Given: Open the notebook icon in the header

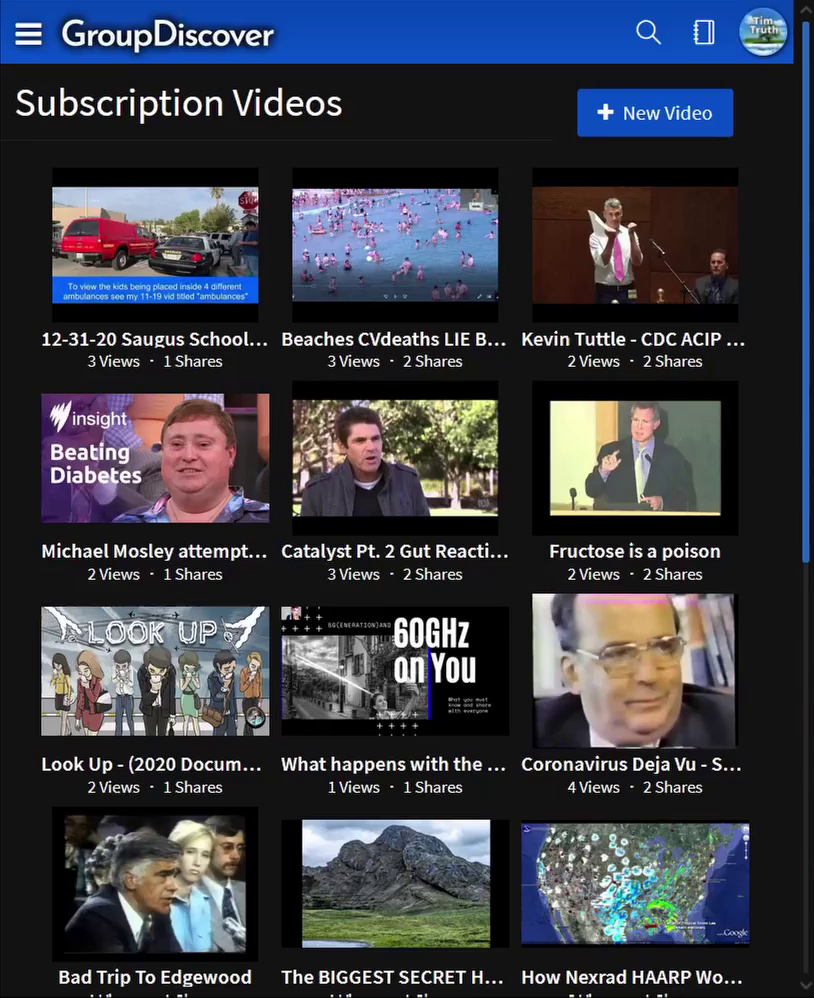Looking at the screenshot, I should click(704, 32).
